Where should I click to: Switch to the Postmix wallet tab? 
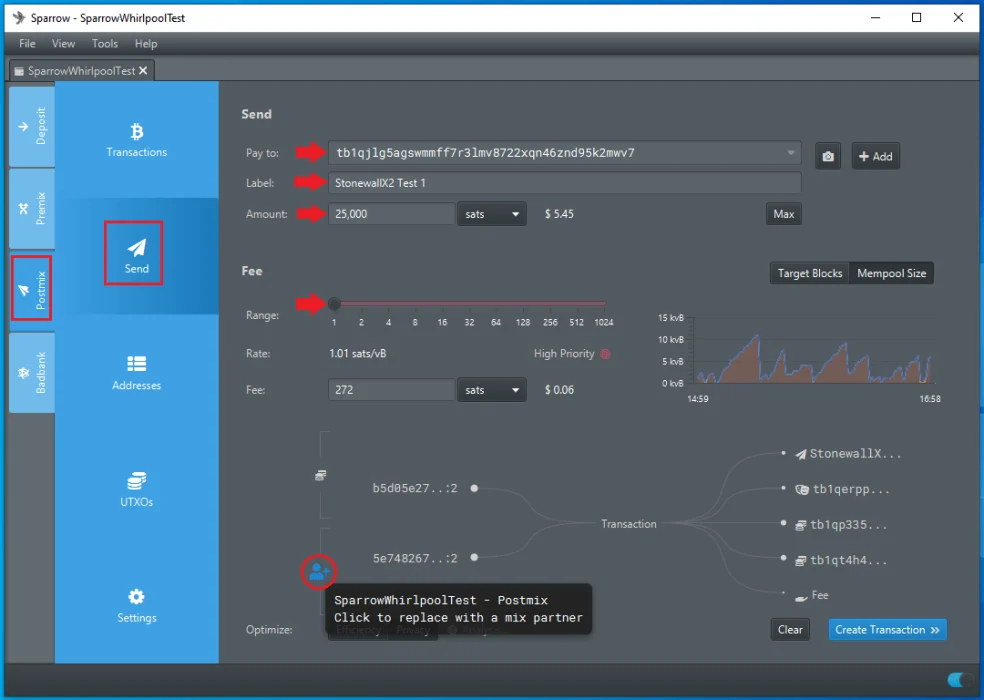31,288
